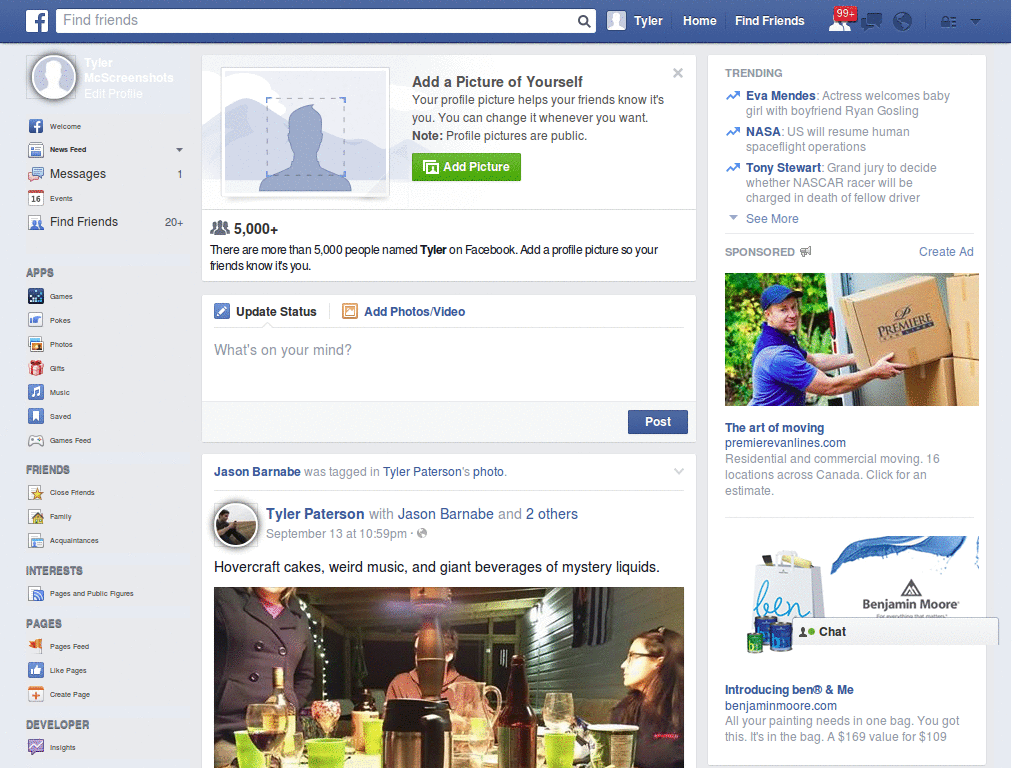Open the Acquaintances list icon
The image size is (1024, 768).
click(x=36, y=541)
